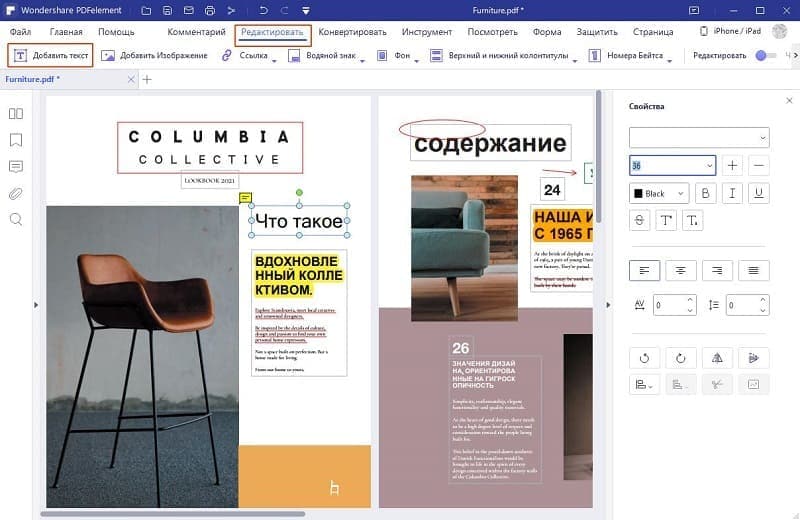Increase the line spacing stepper
The width and height of the screenshot is (800, 520).
coord(762,301)
